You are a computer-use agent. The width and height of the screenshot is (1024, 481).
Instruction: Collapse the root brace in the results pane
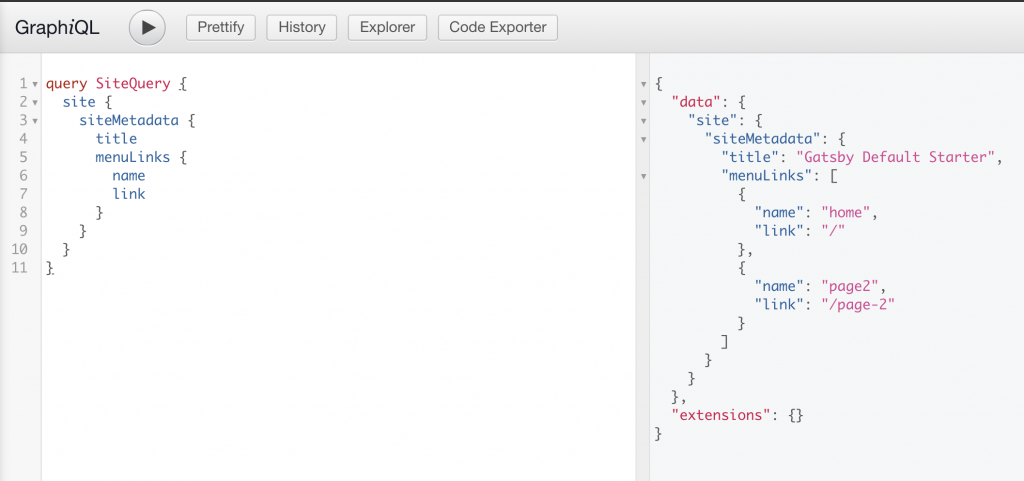pos(643,84)
